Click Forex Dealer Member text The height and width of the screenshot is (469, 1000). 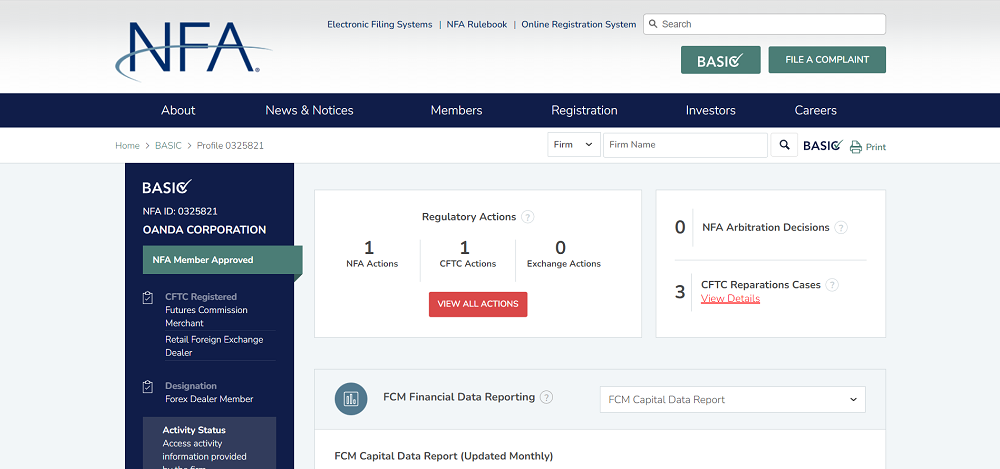point(209,399)
